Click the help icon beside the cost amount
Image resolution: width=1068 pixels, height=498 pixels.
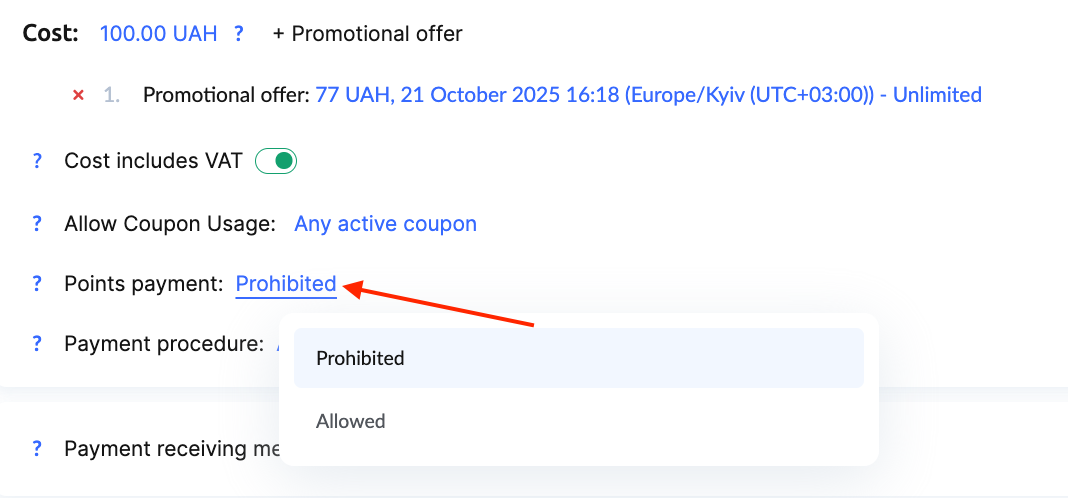239,34
